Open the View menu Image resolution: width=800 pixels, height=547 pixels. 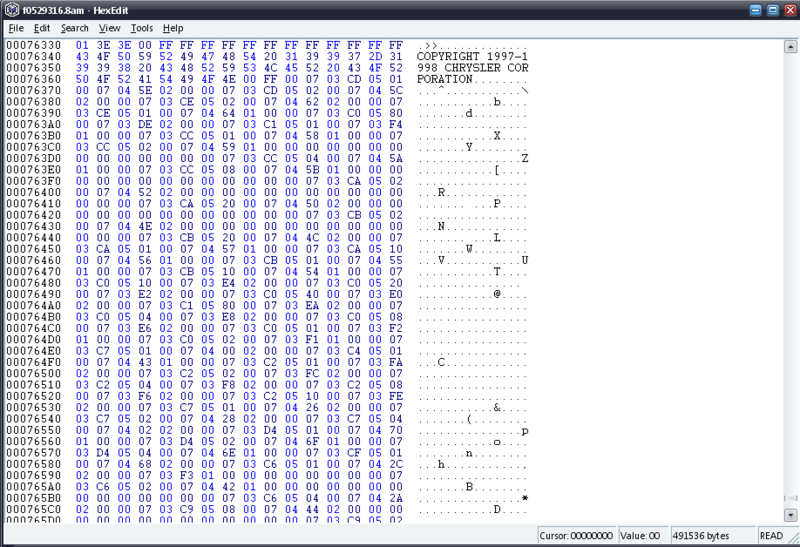[110, 28]
